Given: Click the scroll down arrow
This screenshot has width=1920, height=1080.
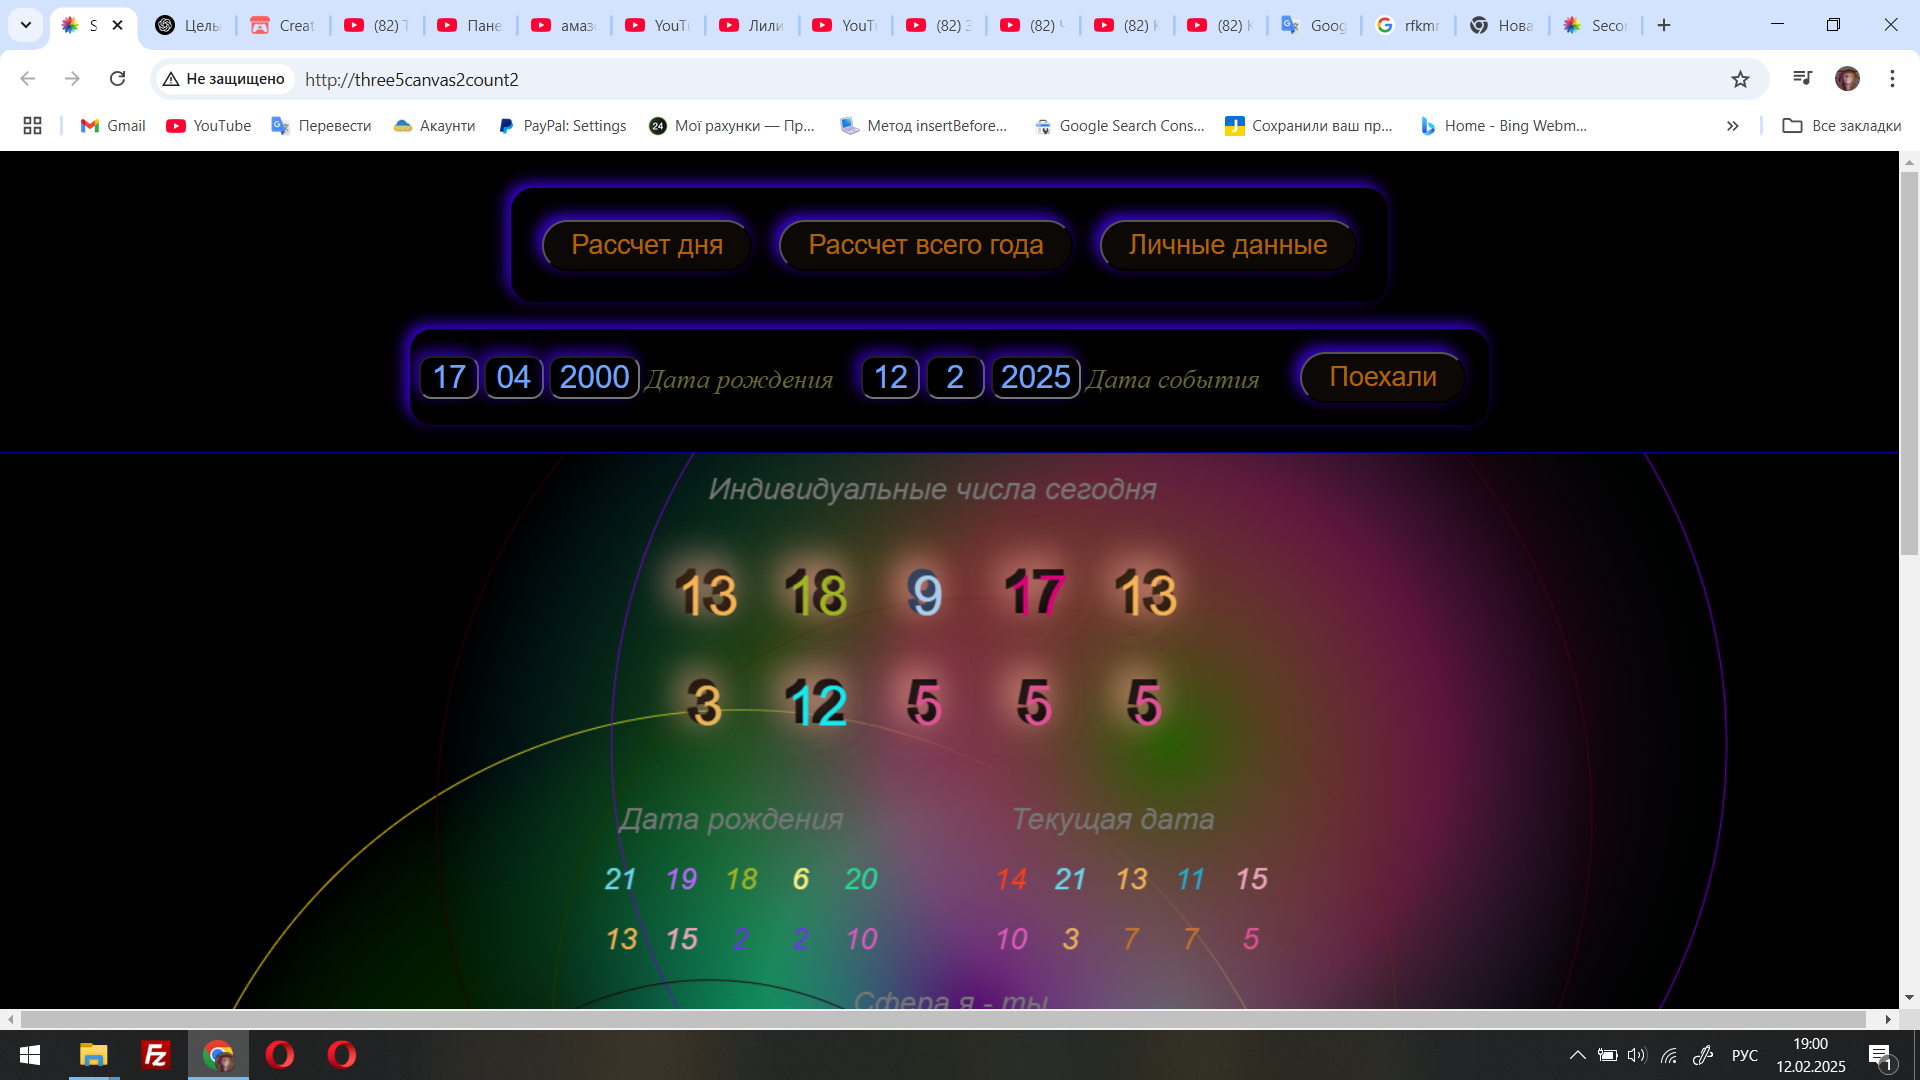Looking at the screenshot, I should coord(1909,997).
